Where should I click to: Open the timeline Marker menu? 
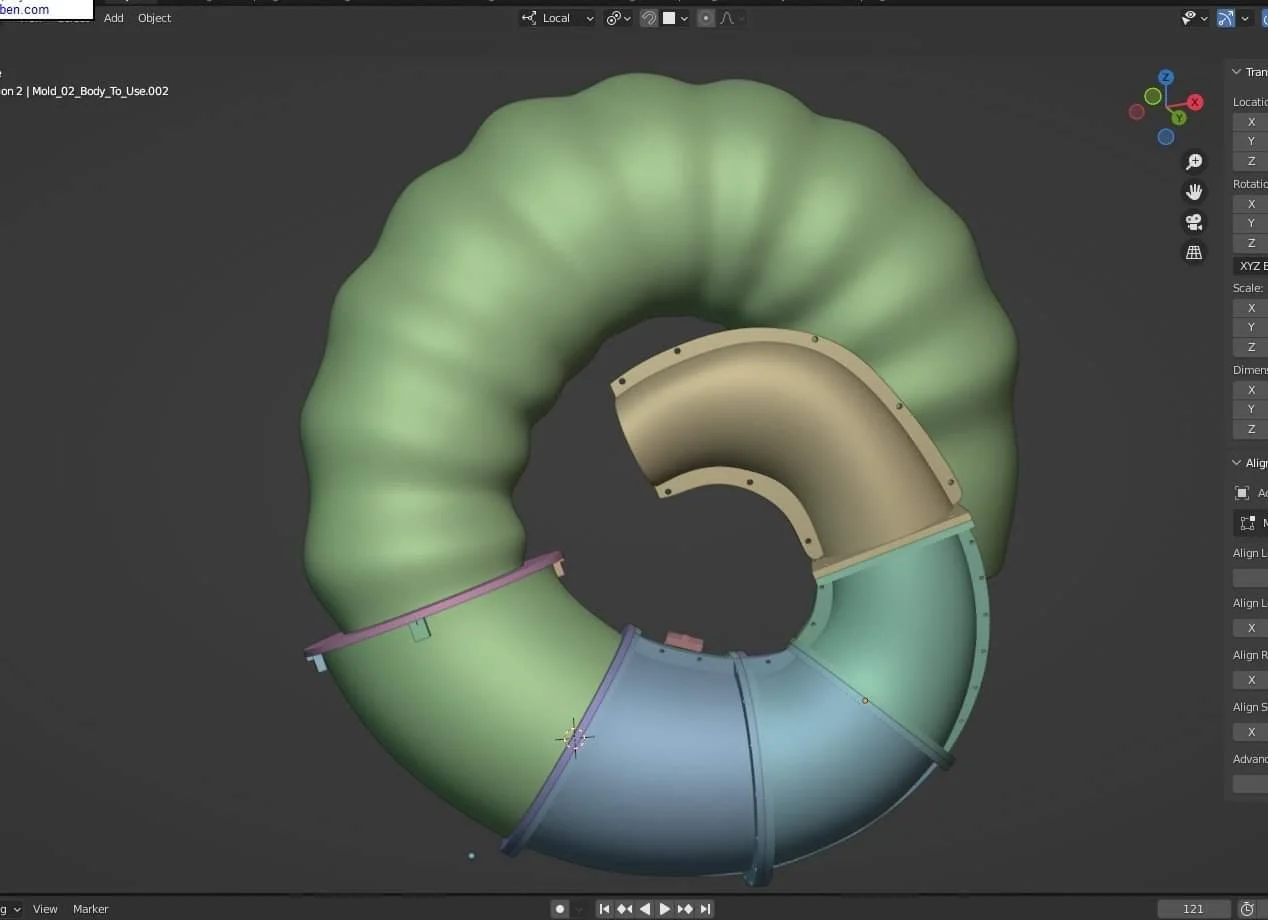coord(90,909)
